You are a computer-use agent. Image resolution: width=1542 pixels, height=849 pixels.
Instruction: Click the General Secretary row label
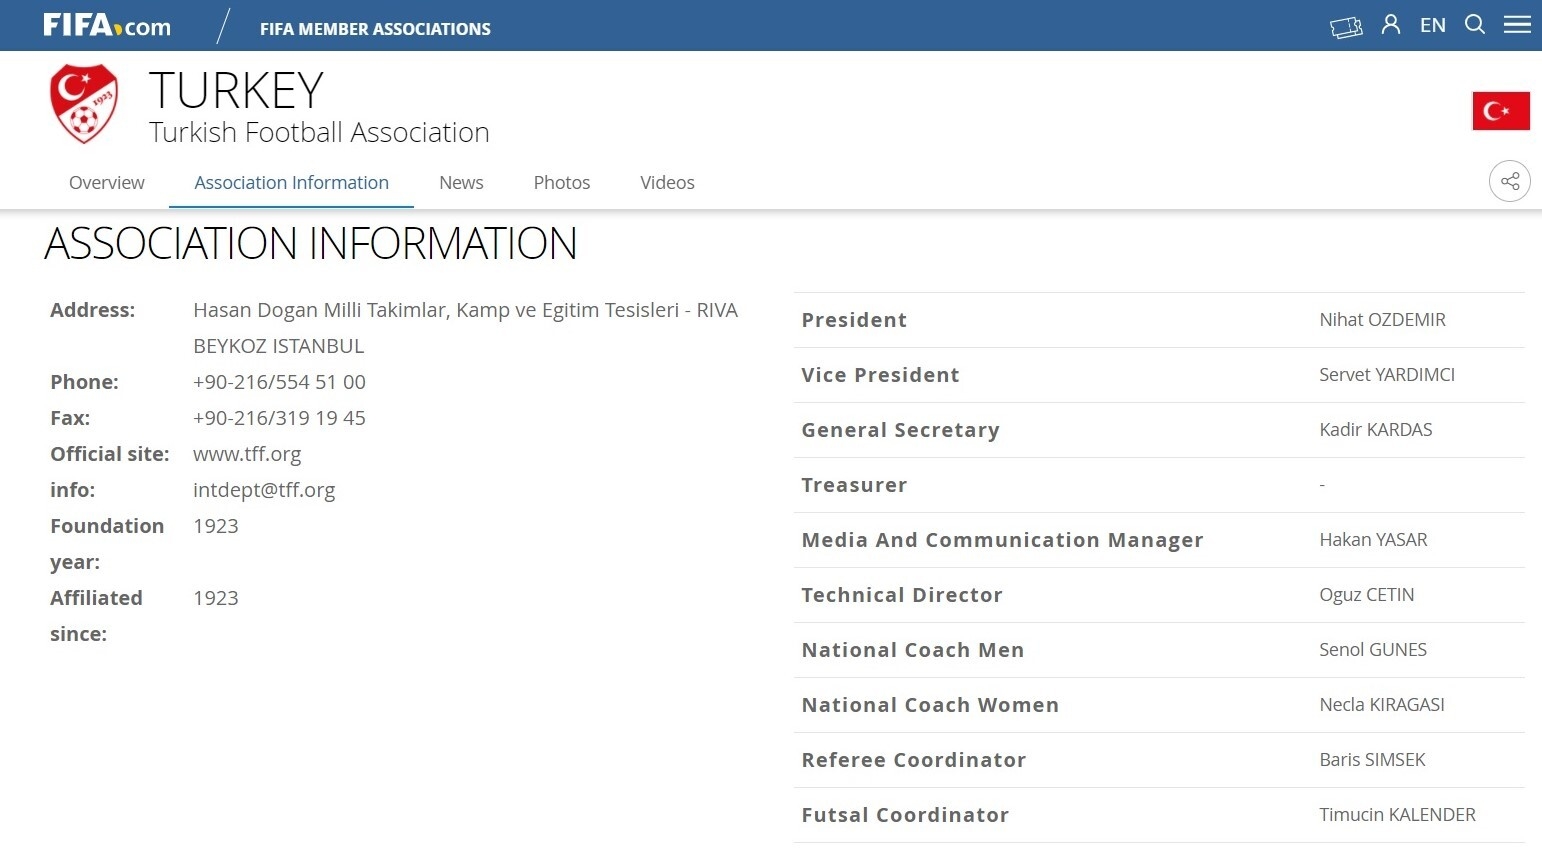[900, 430]
